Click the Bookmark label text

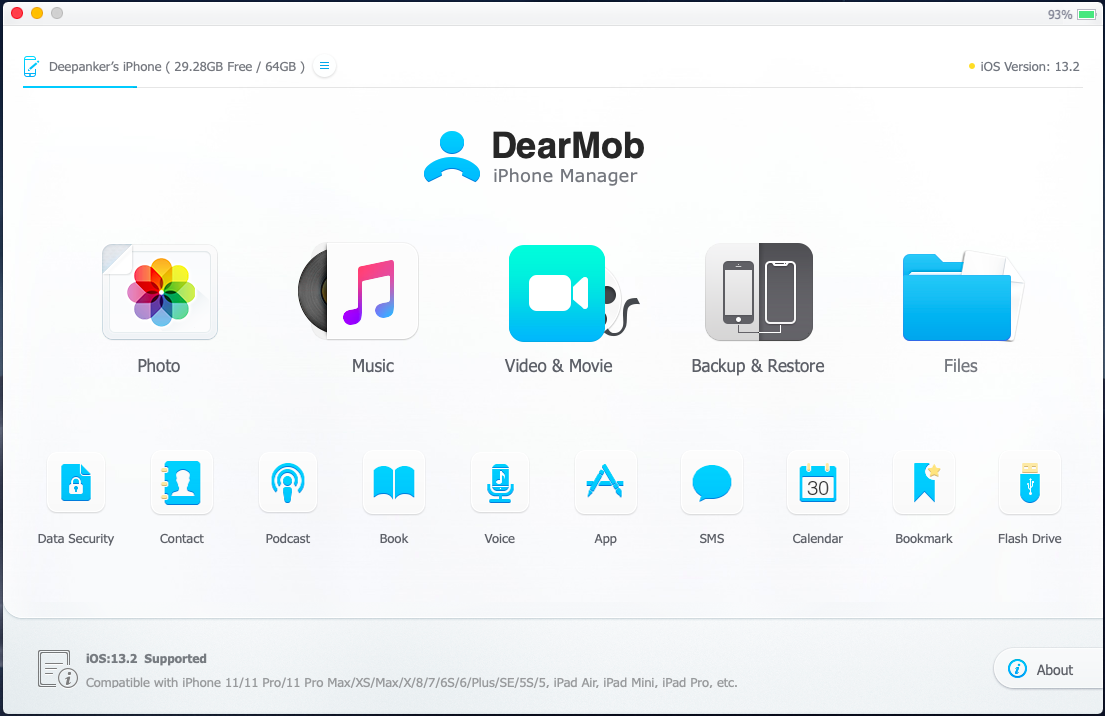tap(924, 538)
